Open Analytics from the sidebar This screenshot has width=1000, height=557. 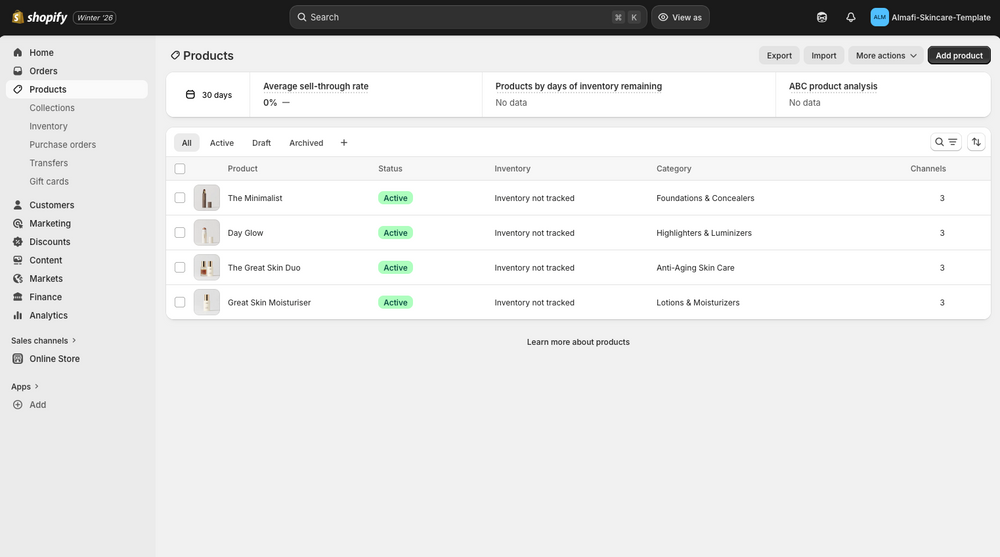[x=48, y=315]
